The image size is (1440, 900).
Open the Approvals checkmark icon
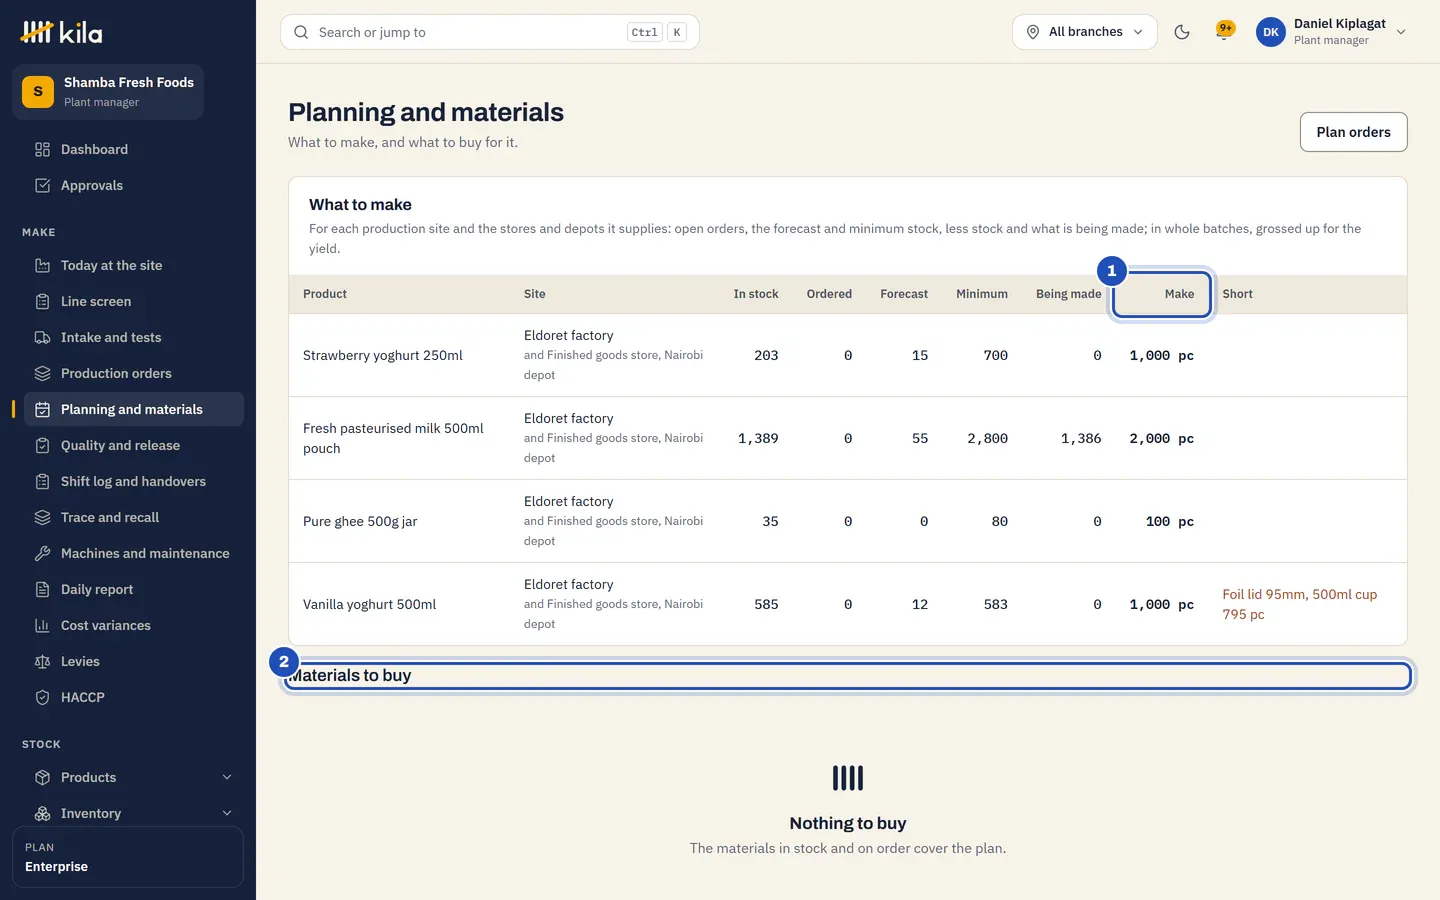42,185
